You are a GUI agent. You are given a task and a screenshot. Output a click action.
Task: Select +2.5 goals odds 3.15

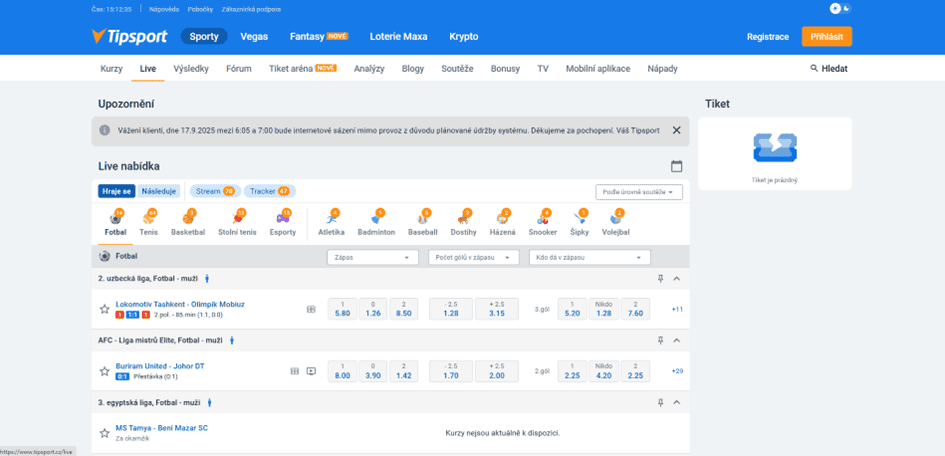[497, 308]
